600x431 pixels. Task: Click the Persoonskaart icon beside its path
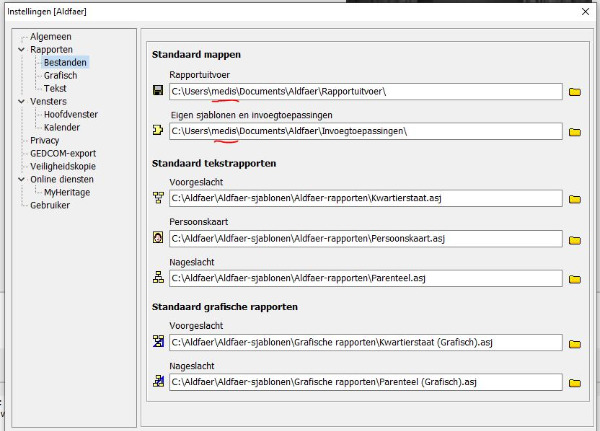(x=157, y=239)
